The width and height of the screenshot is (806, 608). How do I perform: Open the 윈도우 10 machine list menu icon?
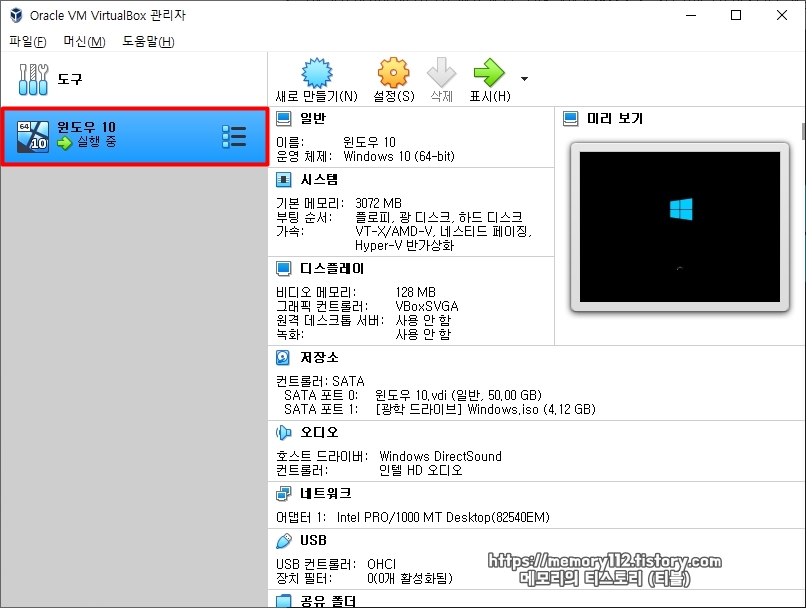coord(234,137)
